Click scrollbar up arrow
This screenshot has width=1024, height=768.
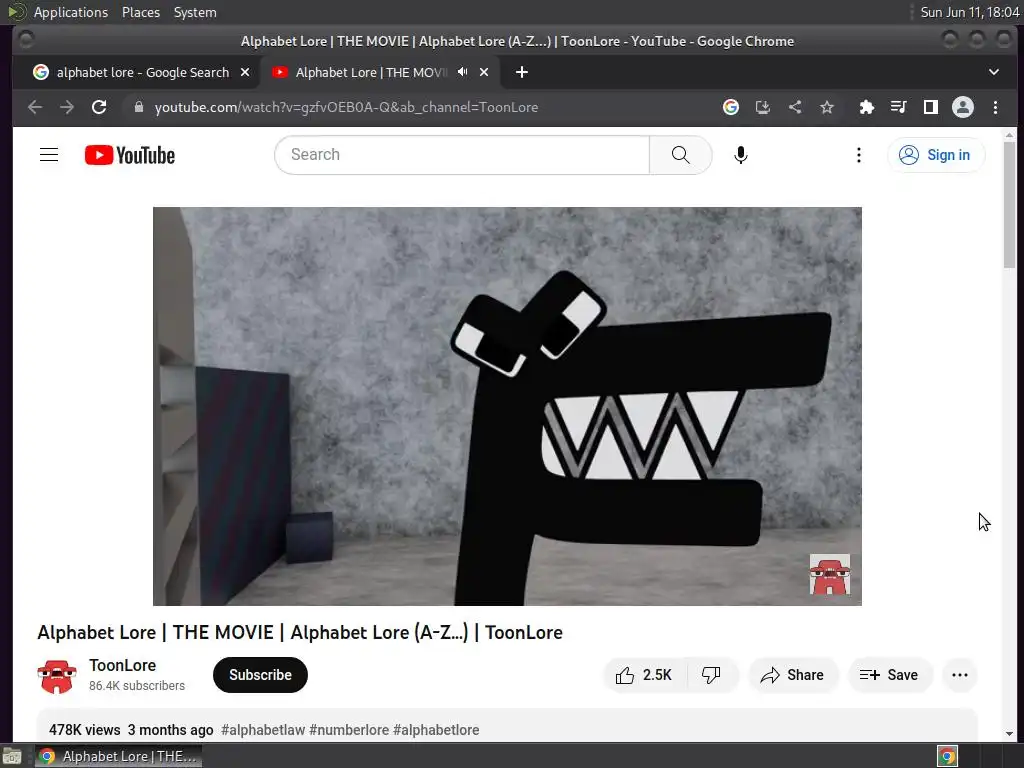1010,135
